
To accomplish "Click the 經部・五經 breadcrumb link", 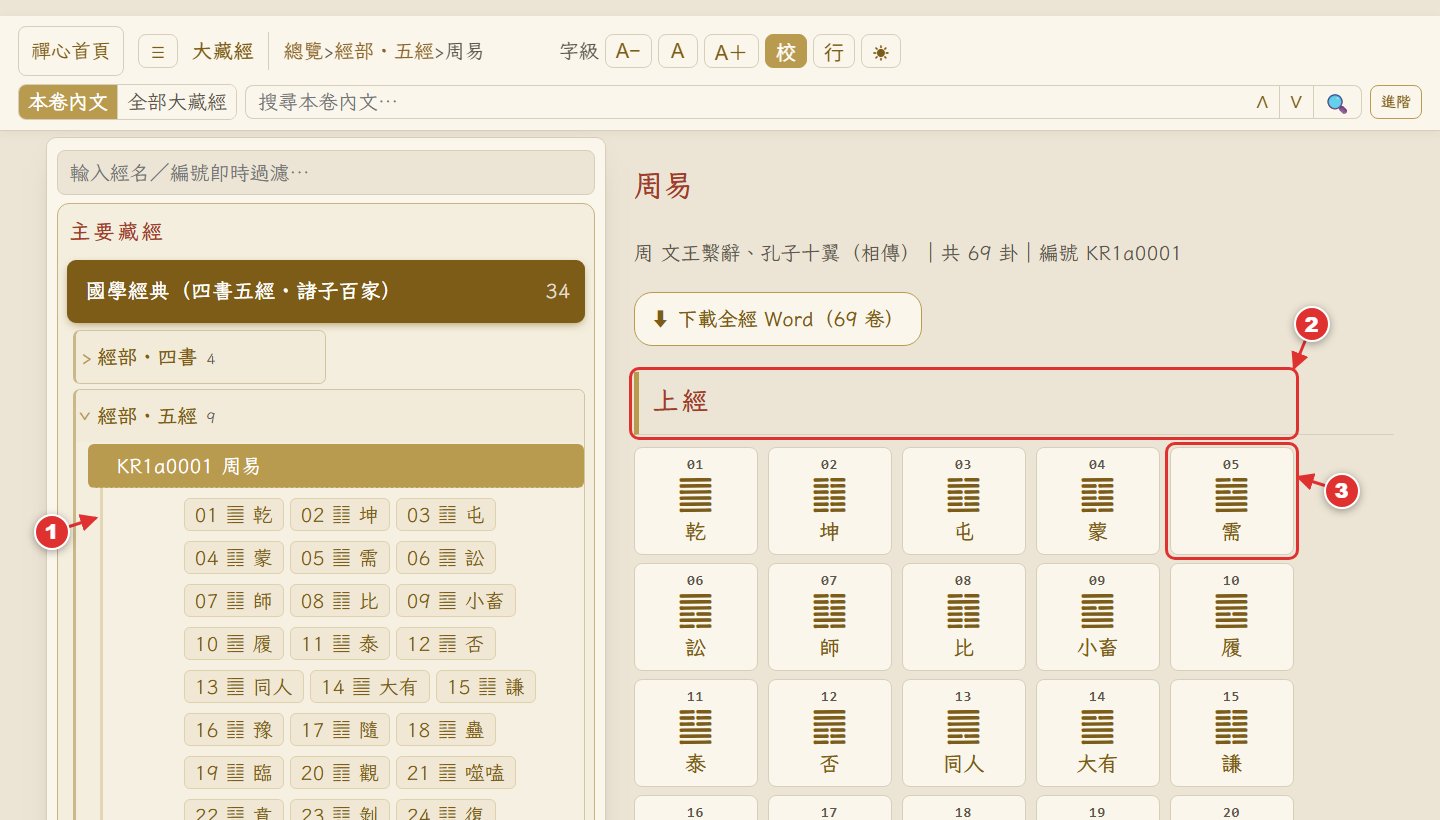I will click(384, 51).
